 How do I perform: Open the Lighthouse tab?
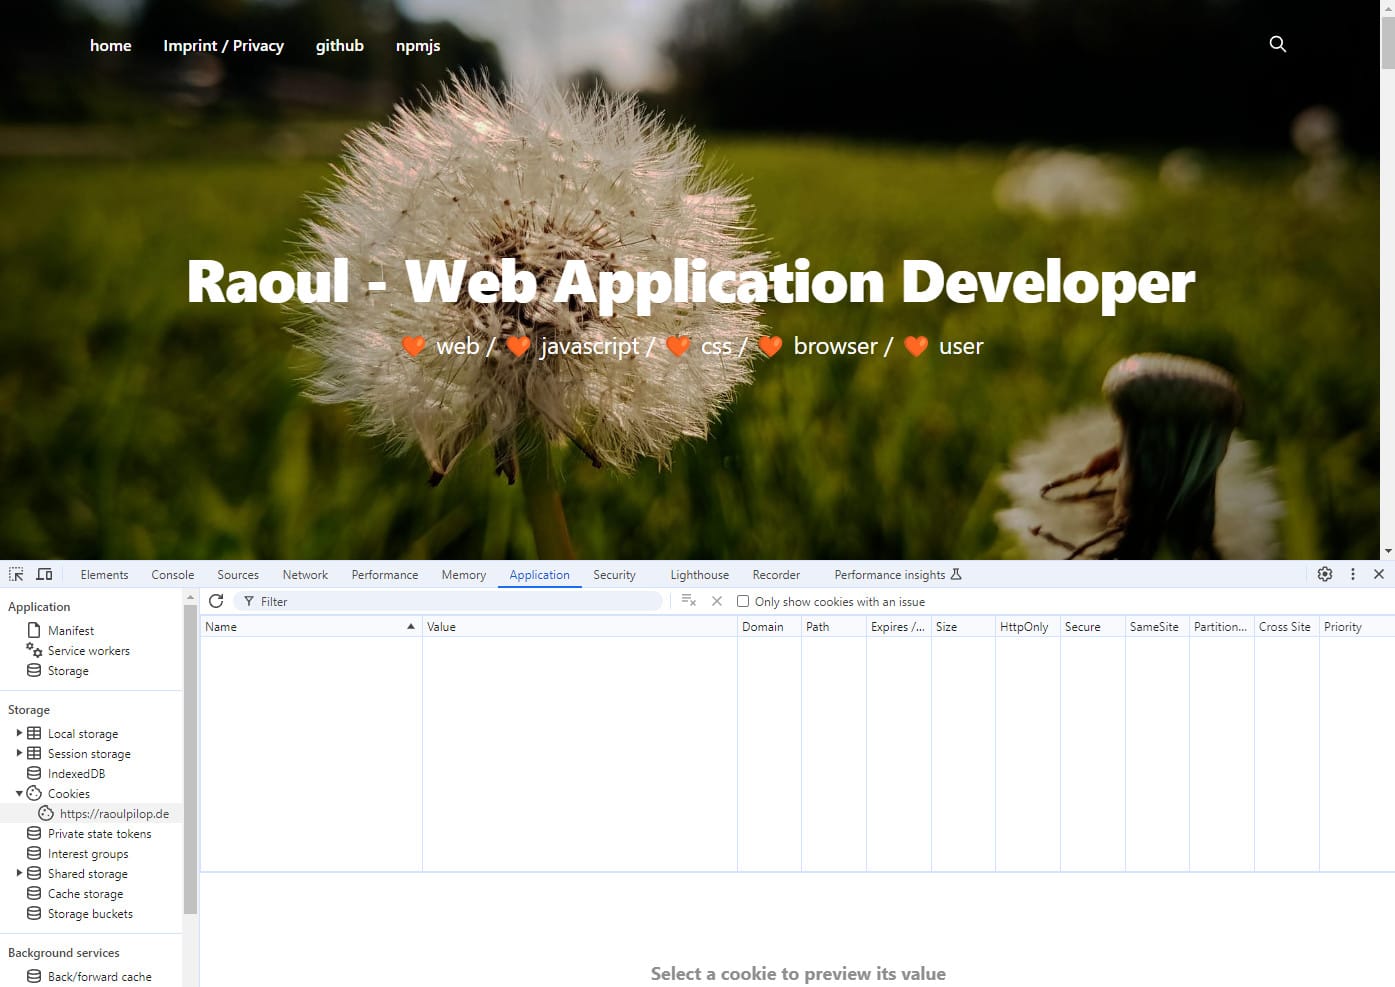[x=699, y=574]
